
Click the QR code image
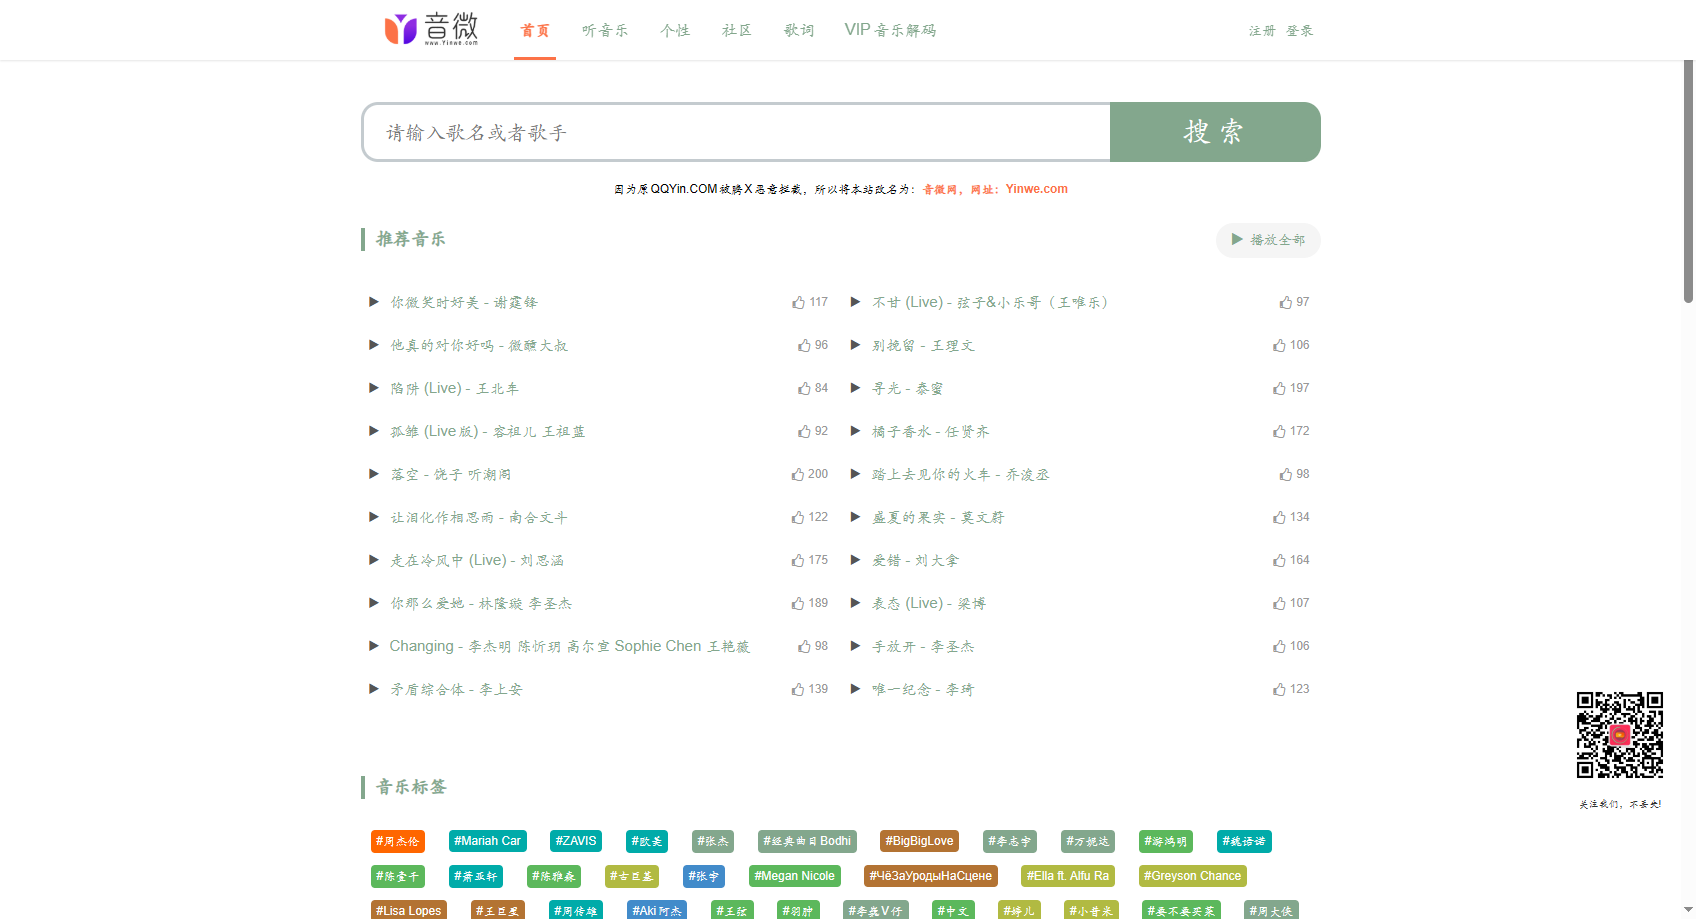click(1620, 735)
